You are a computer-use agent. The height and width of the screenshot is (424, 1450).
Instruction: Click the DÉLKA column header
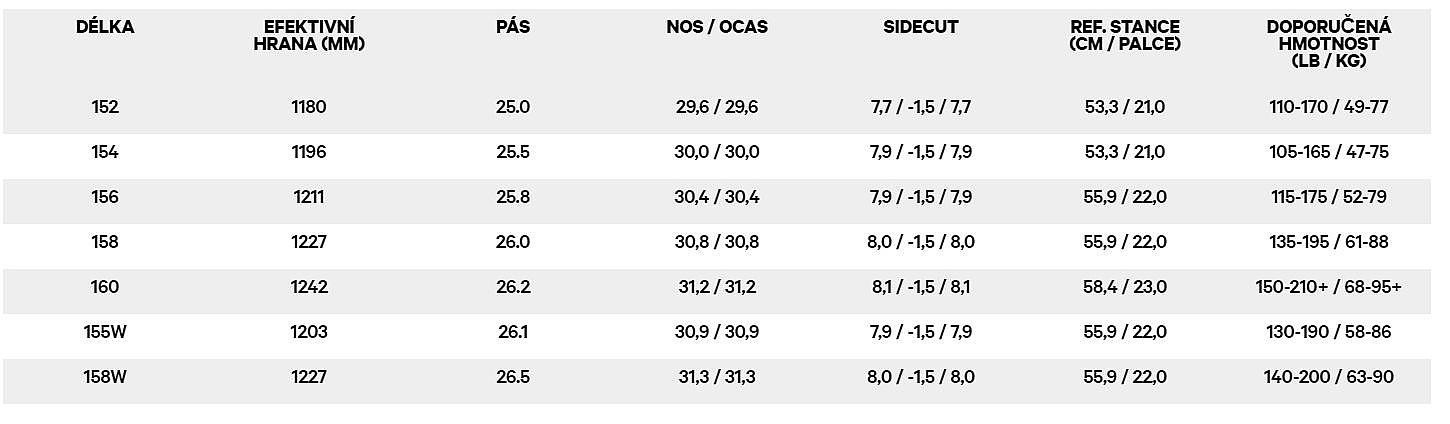(x=105, y=27)
